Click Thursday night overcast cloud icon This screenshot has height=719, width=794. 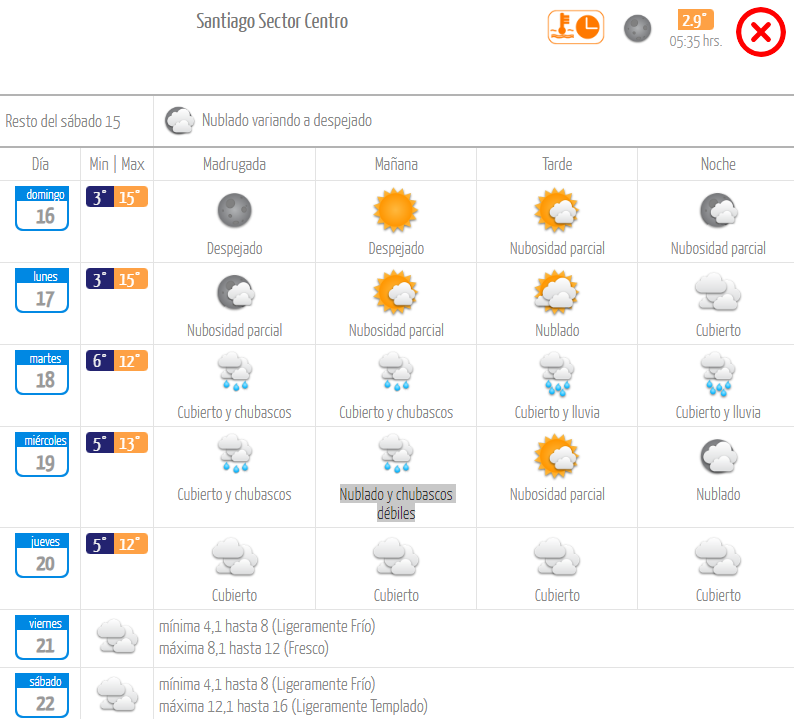pyautogui.click(x=718, y=557)
